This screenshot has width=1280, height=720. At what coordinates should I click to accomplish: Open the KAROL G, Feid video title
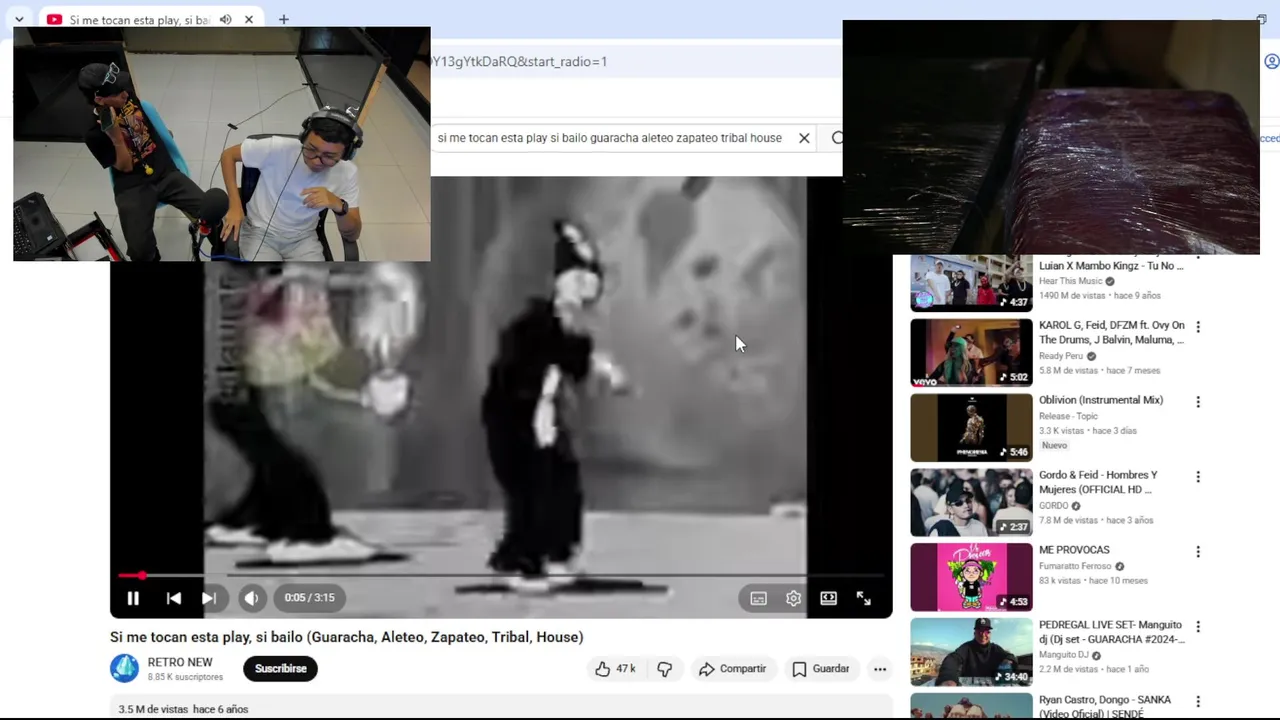point(1112,333)
